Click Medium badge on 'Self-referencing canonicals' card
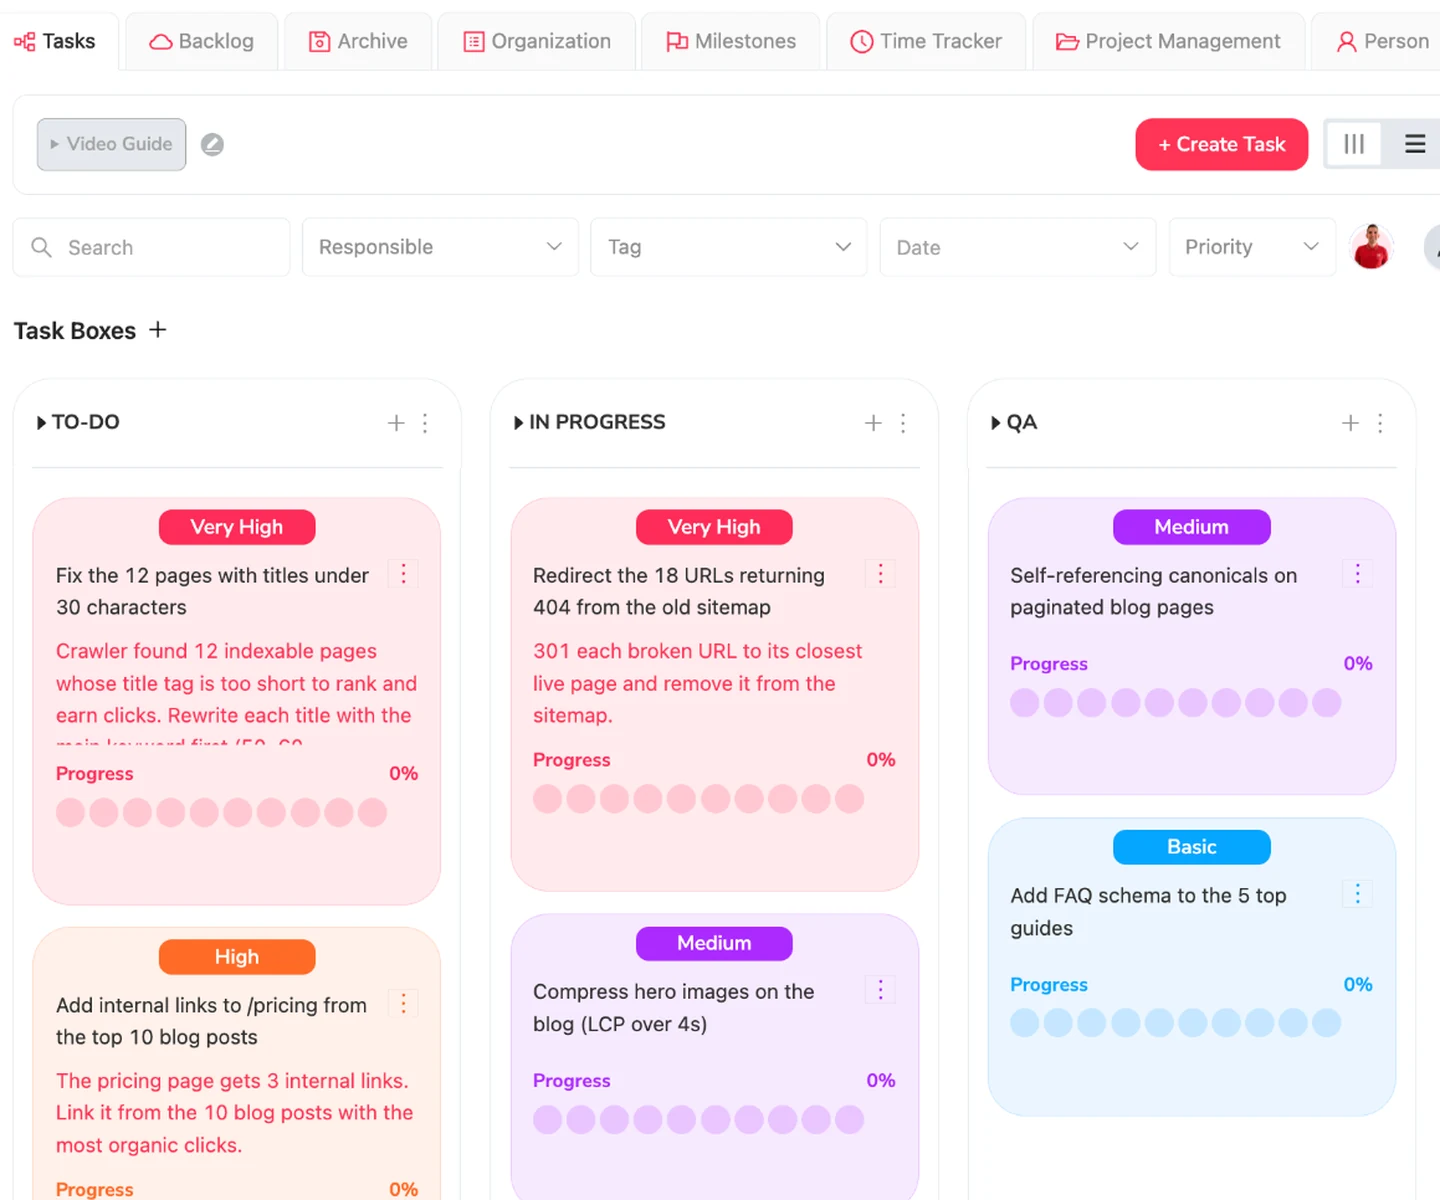The height and width of the screenshot is (1200, 1440). [1191, 527]
